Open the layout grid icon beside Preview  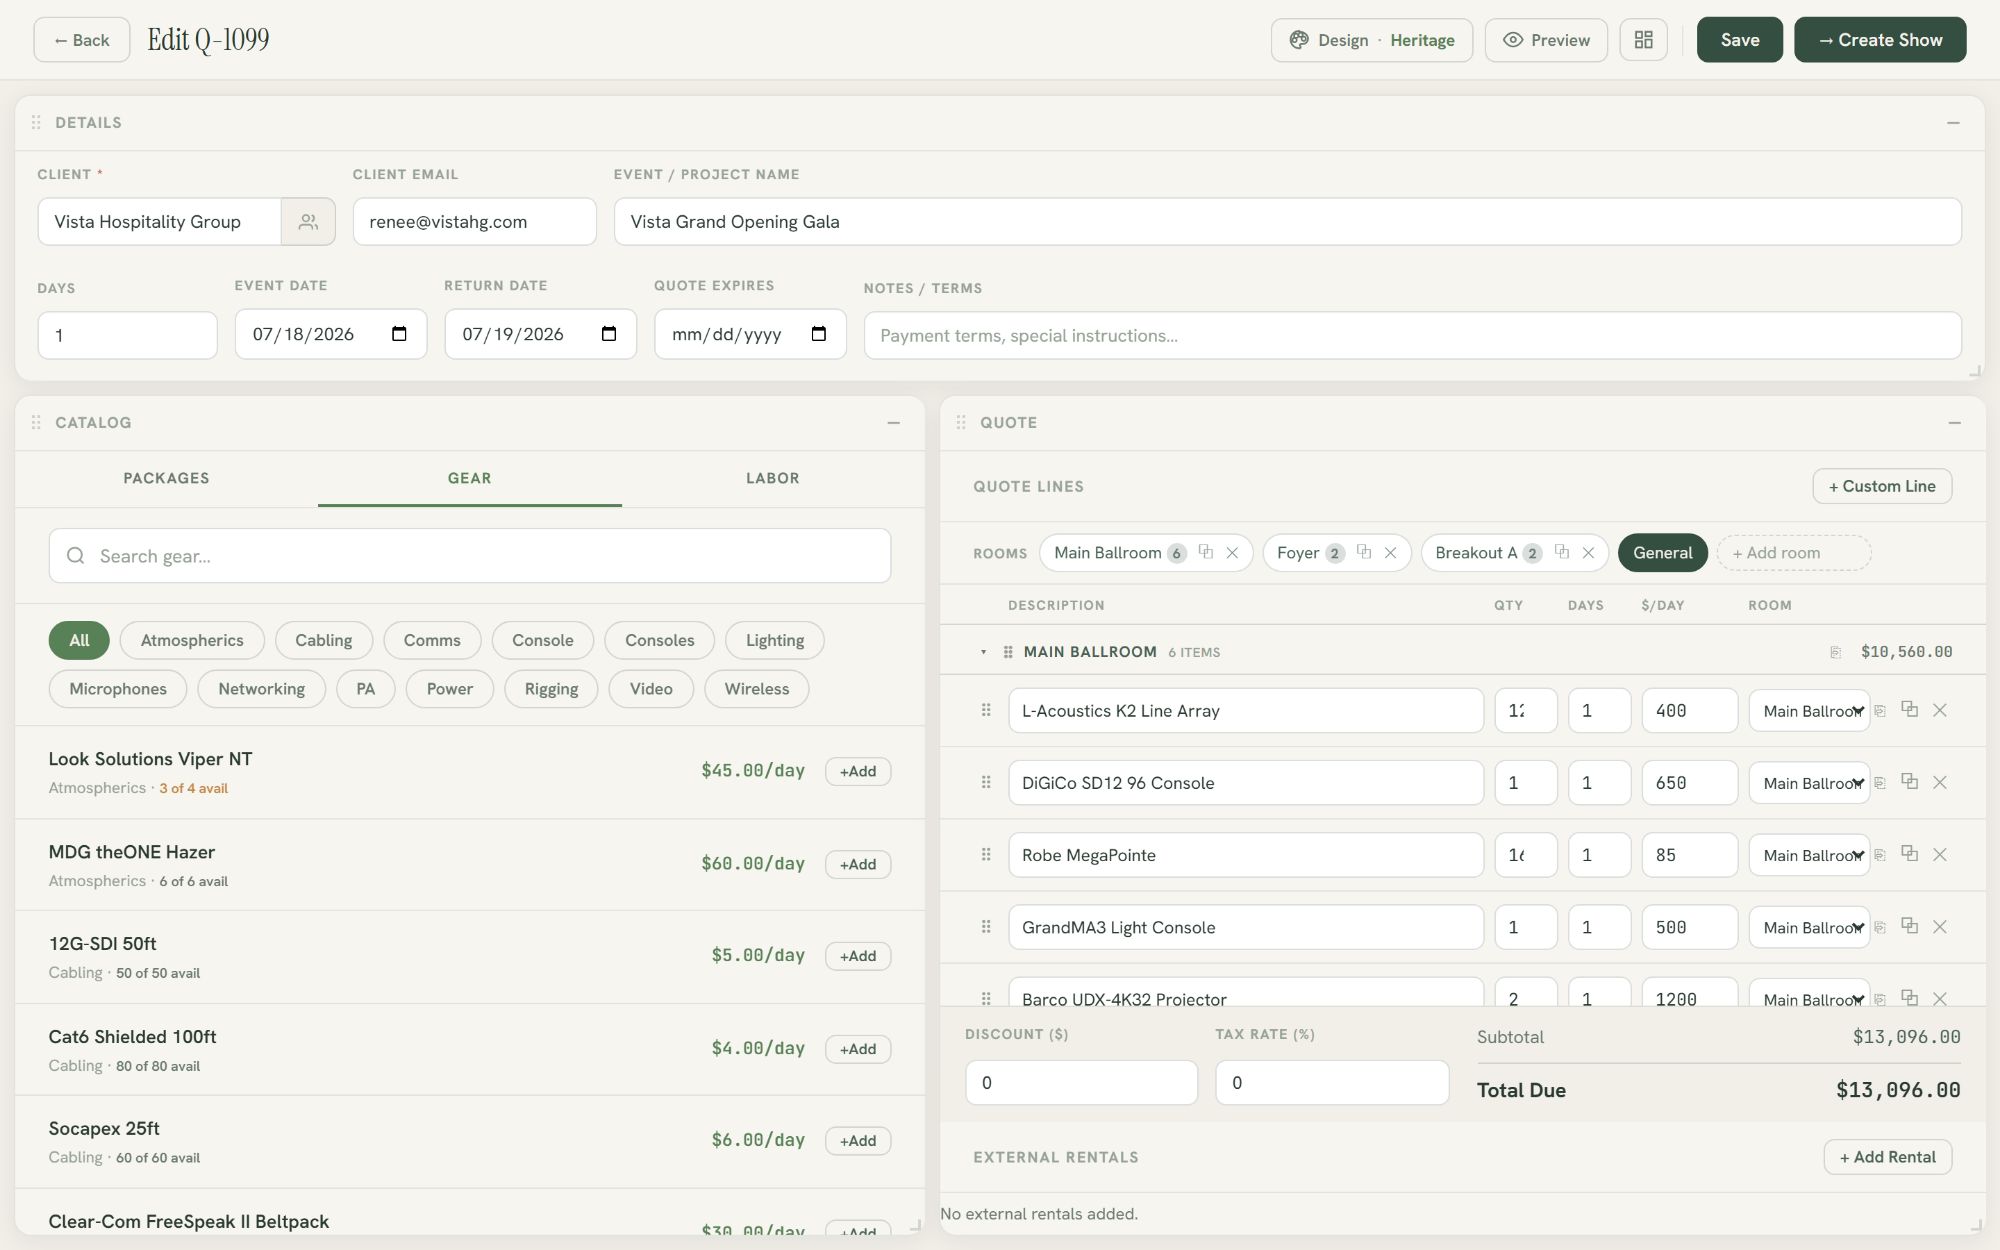pos(1643,40)
